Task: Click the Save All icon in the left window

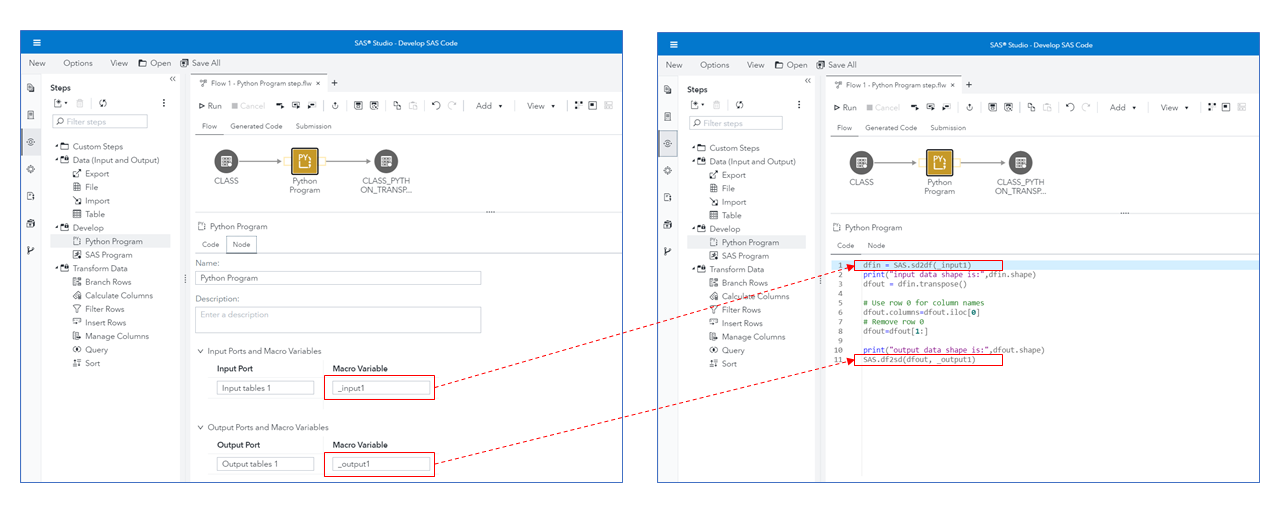Action: [185, 63]
